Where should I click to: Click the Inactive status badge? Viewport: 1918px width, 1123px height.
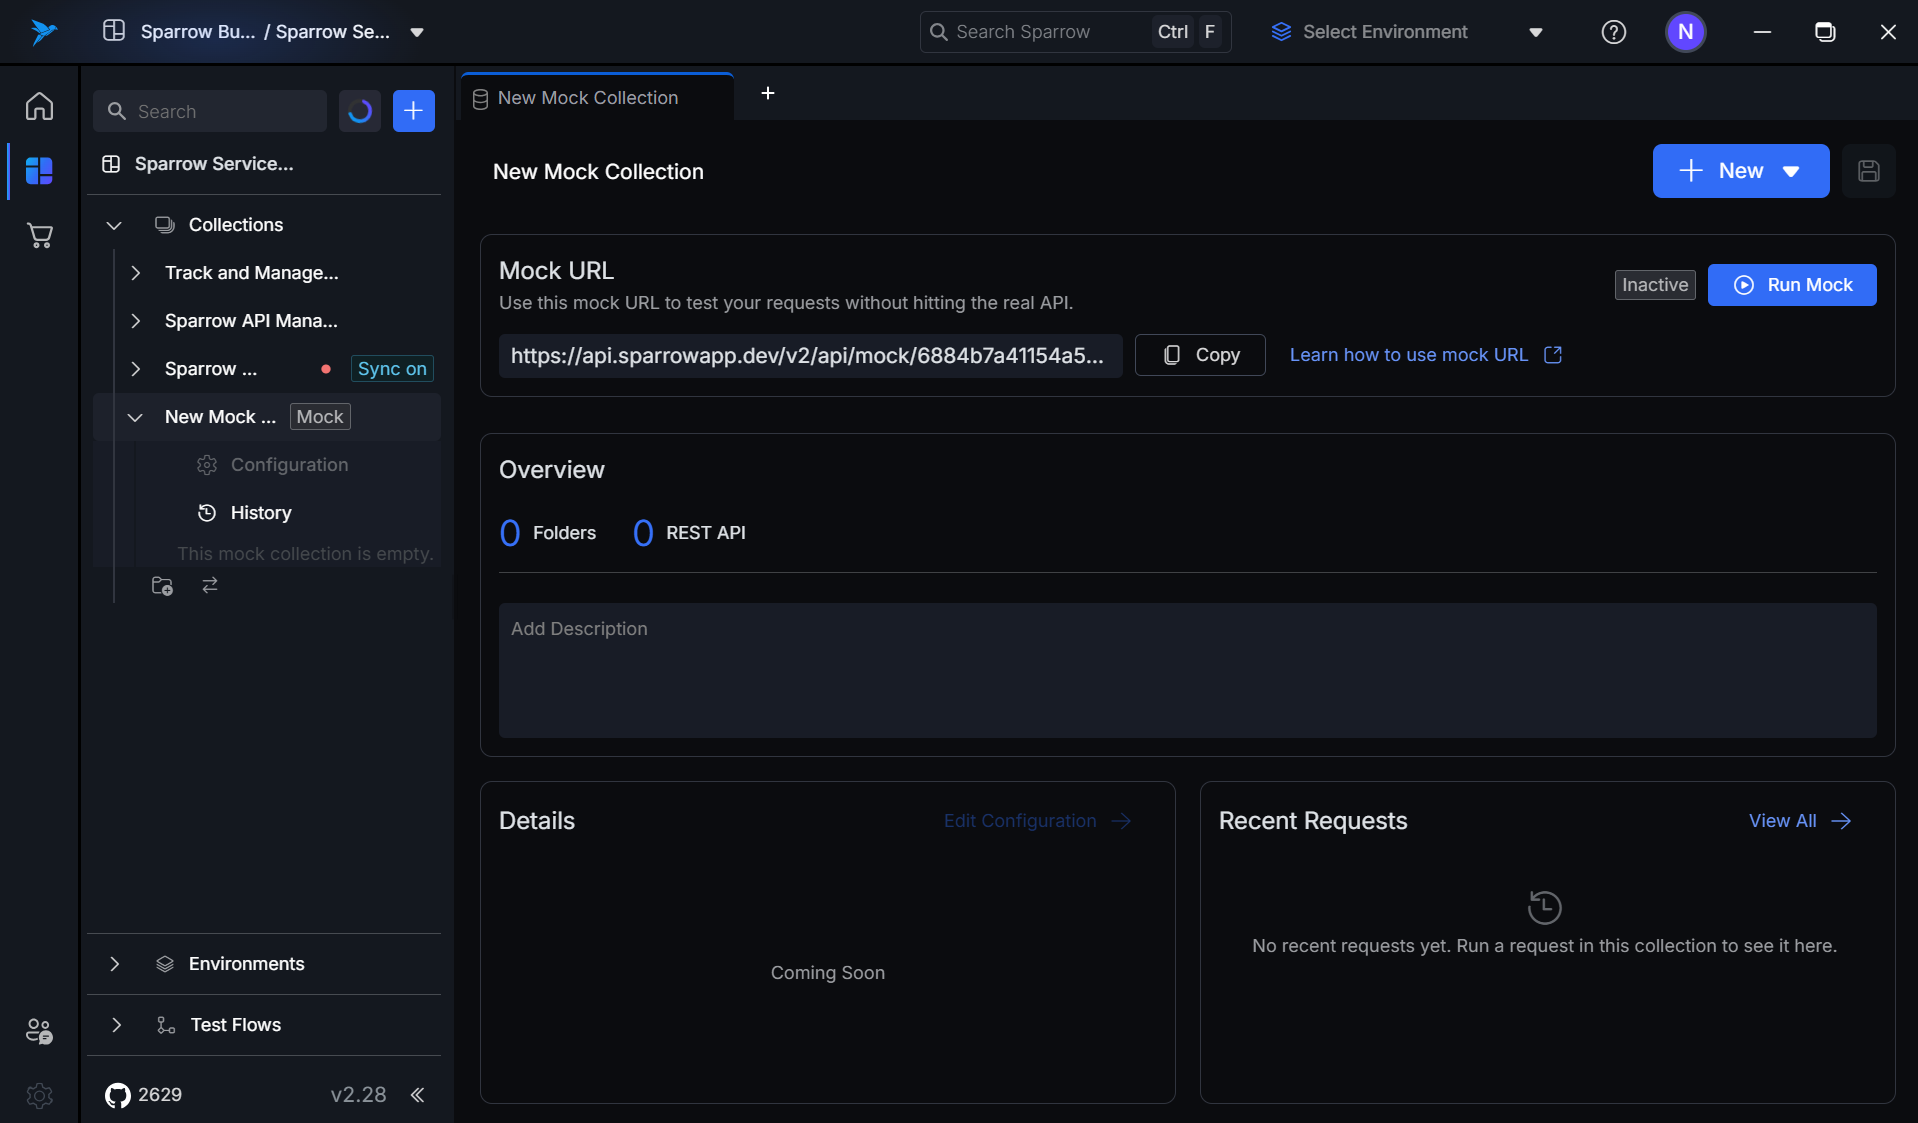[1654, 285]
